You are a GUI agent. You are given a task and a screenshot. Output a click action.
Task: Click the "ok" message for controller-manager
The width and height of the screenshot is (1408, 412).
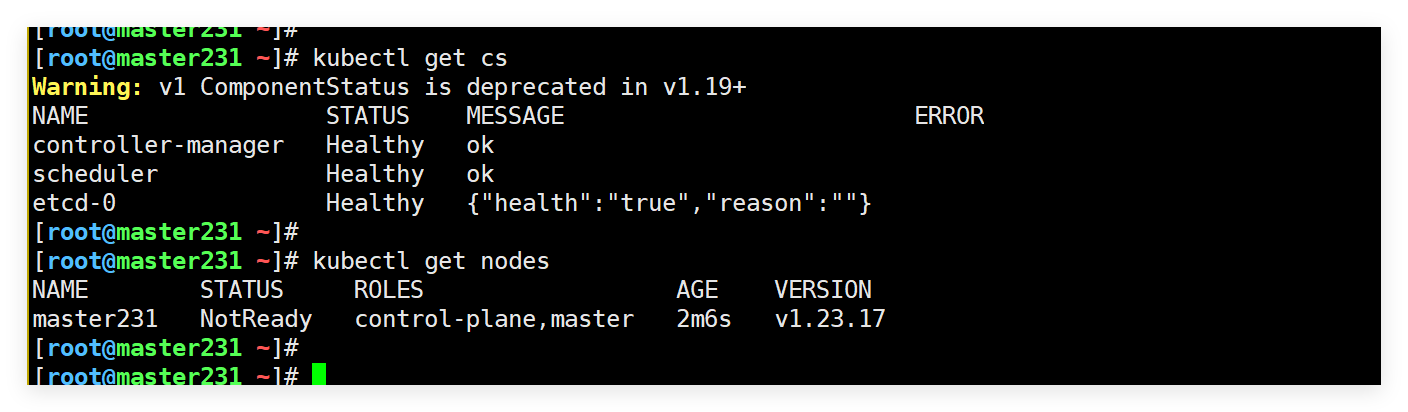click(x=480, y=145)
